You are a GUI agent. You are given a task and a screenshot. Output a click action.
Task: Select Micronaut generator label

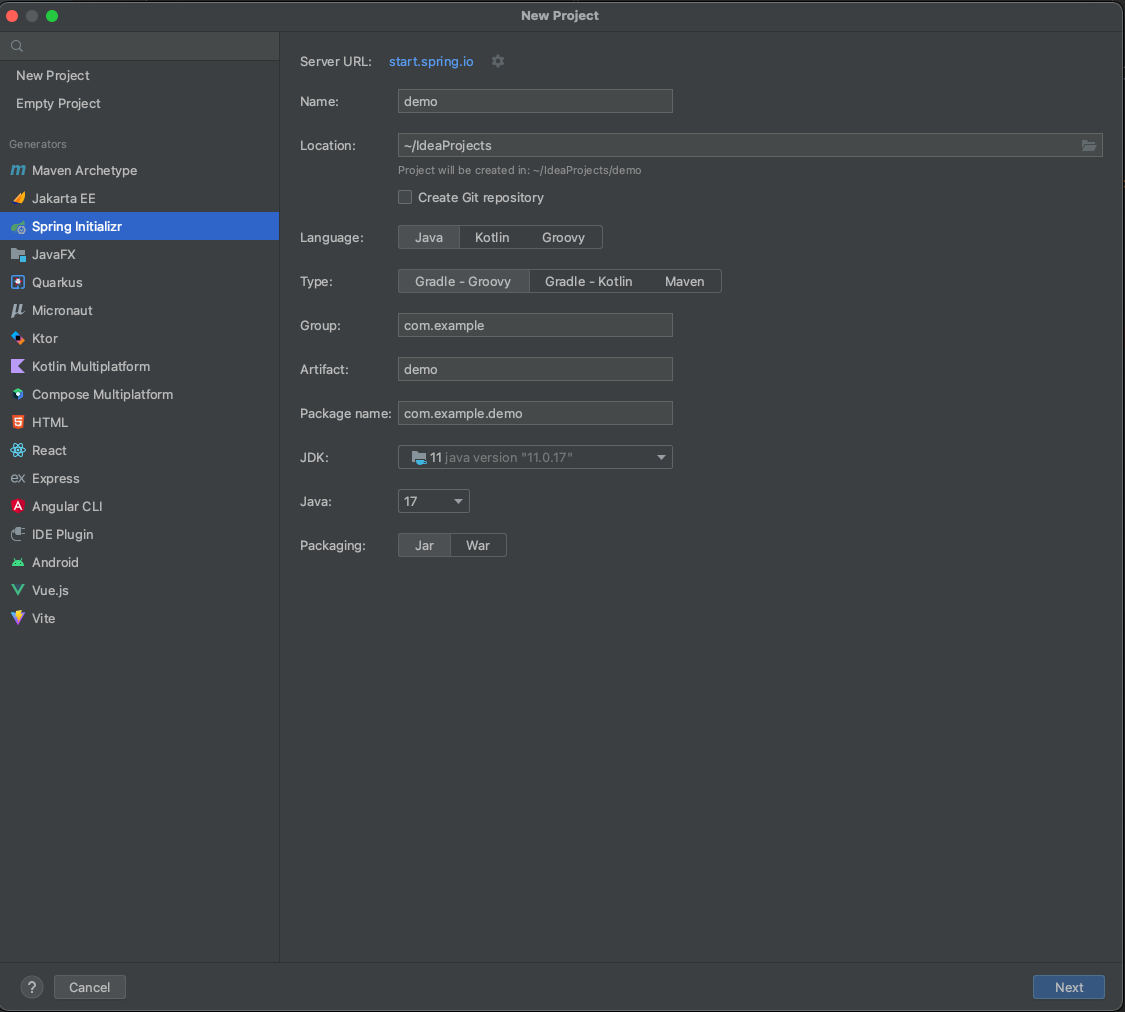62,311
